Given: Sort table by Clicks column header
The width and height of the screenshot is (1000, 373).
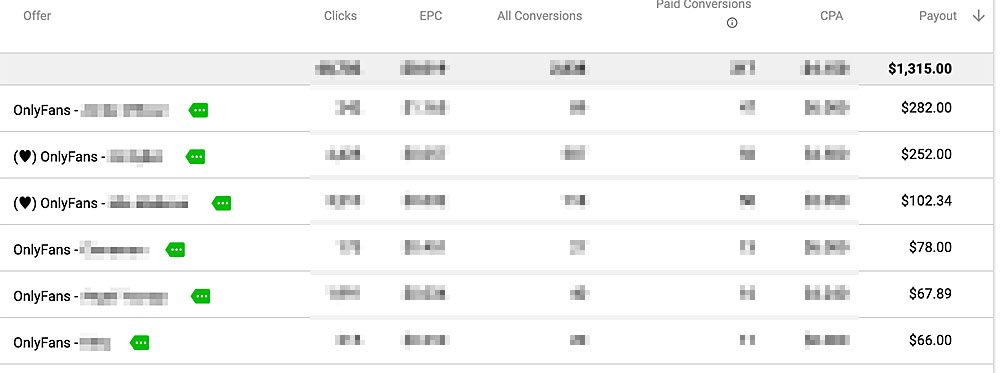Looking at the screenshot, I should 341,16.
